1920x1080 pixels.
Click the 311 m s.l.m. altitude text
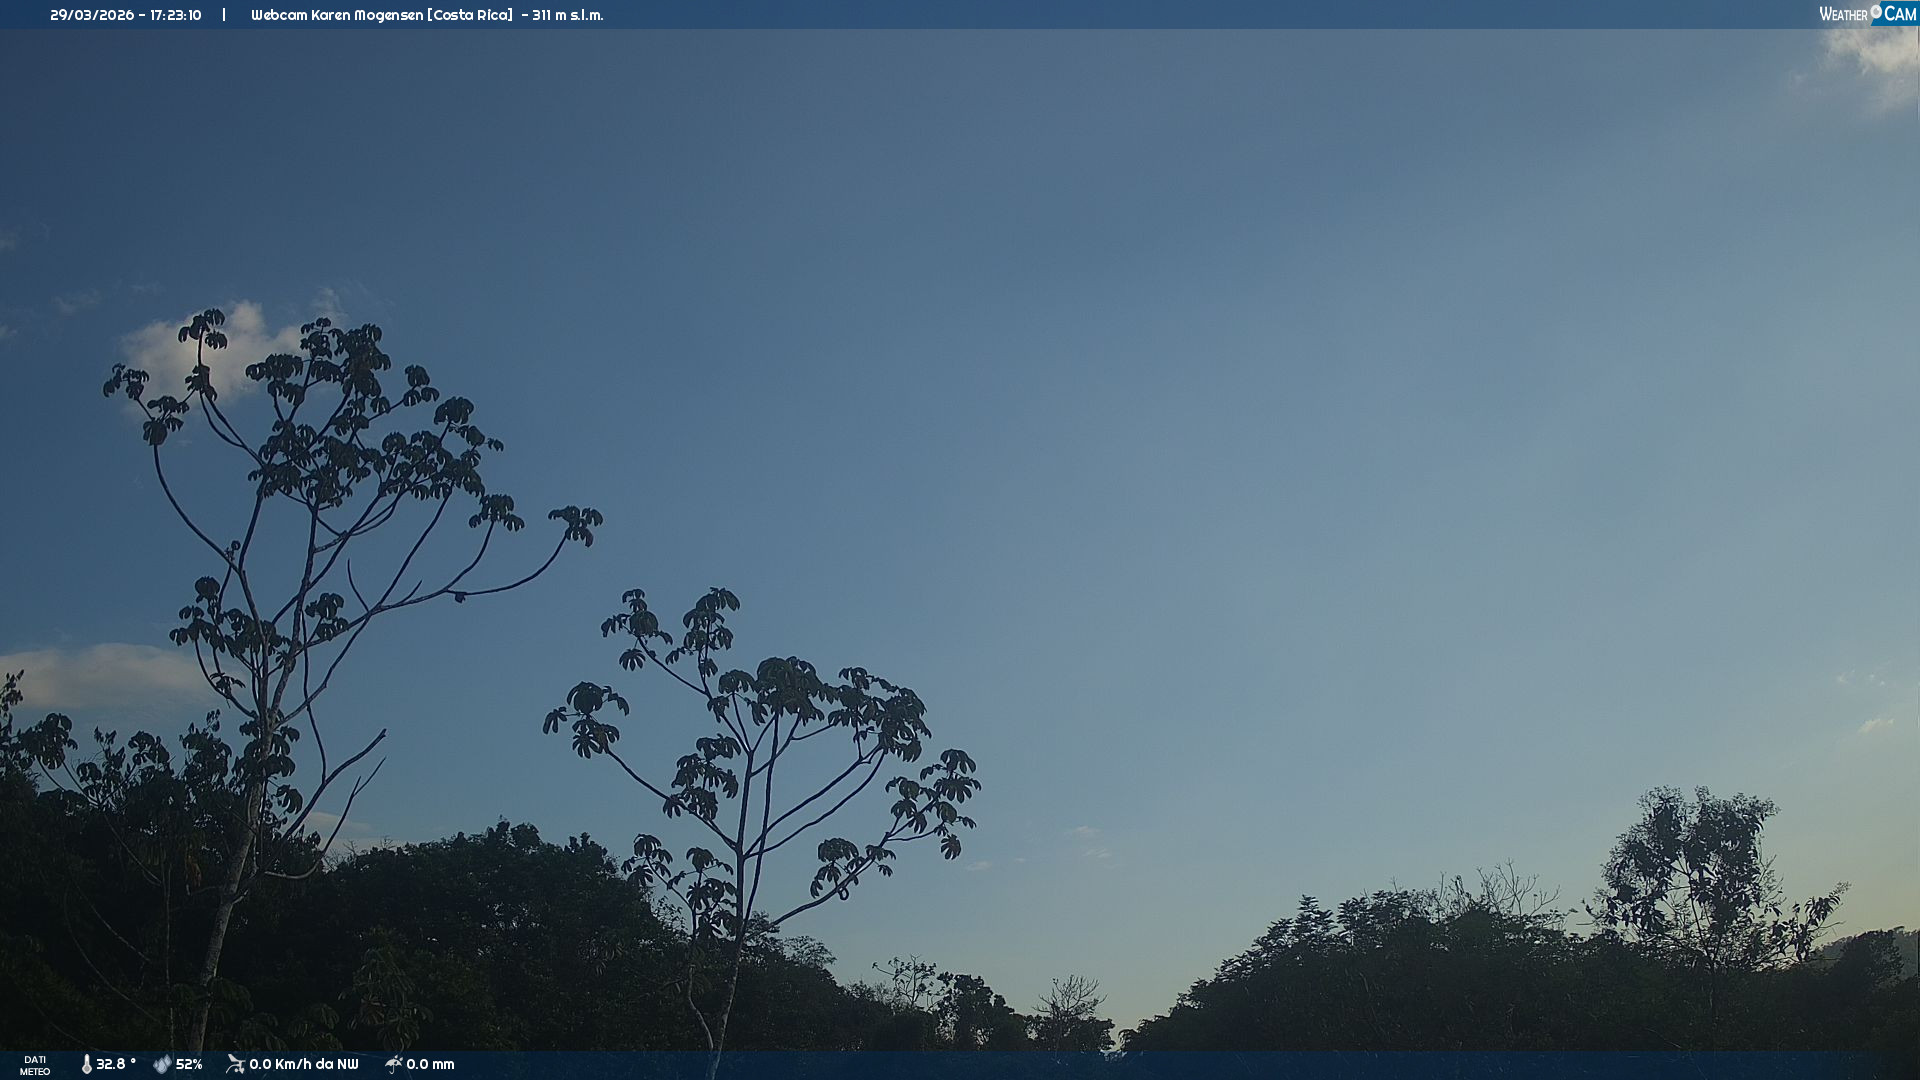pos(567,15)
